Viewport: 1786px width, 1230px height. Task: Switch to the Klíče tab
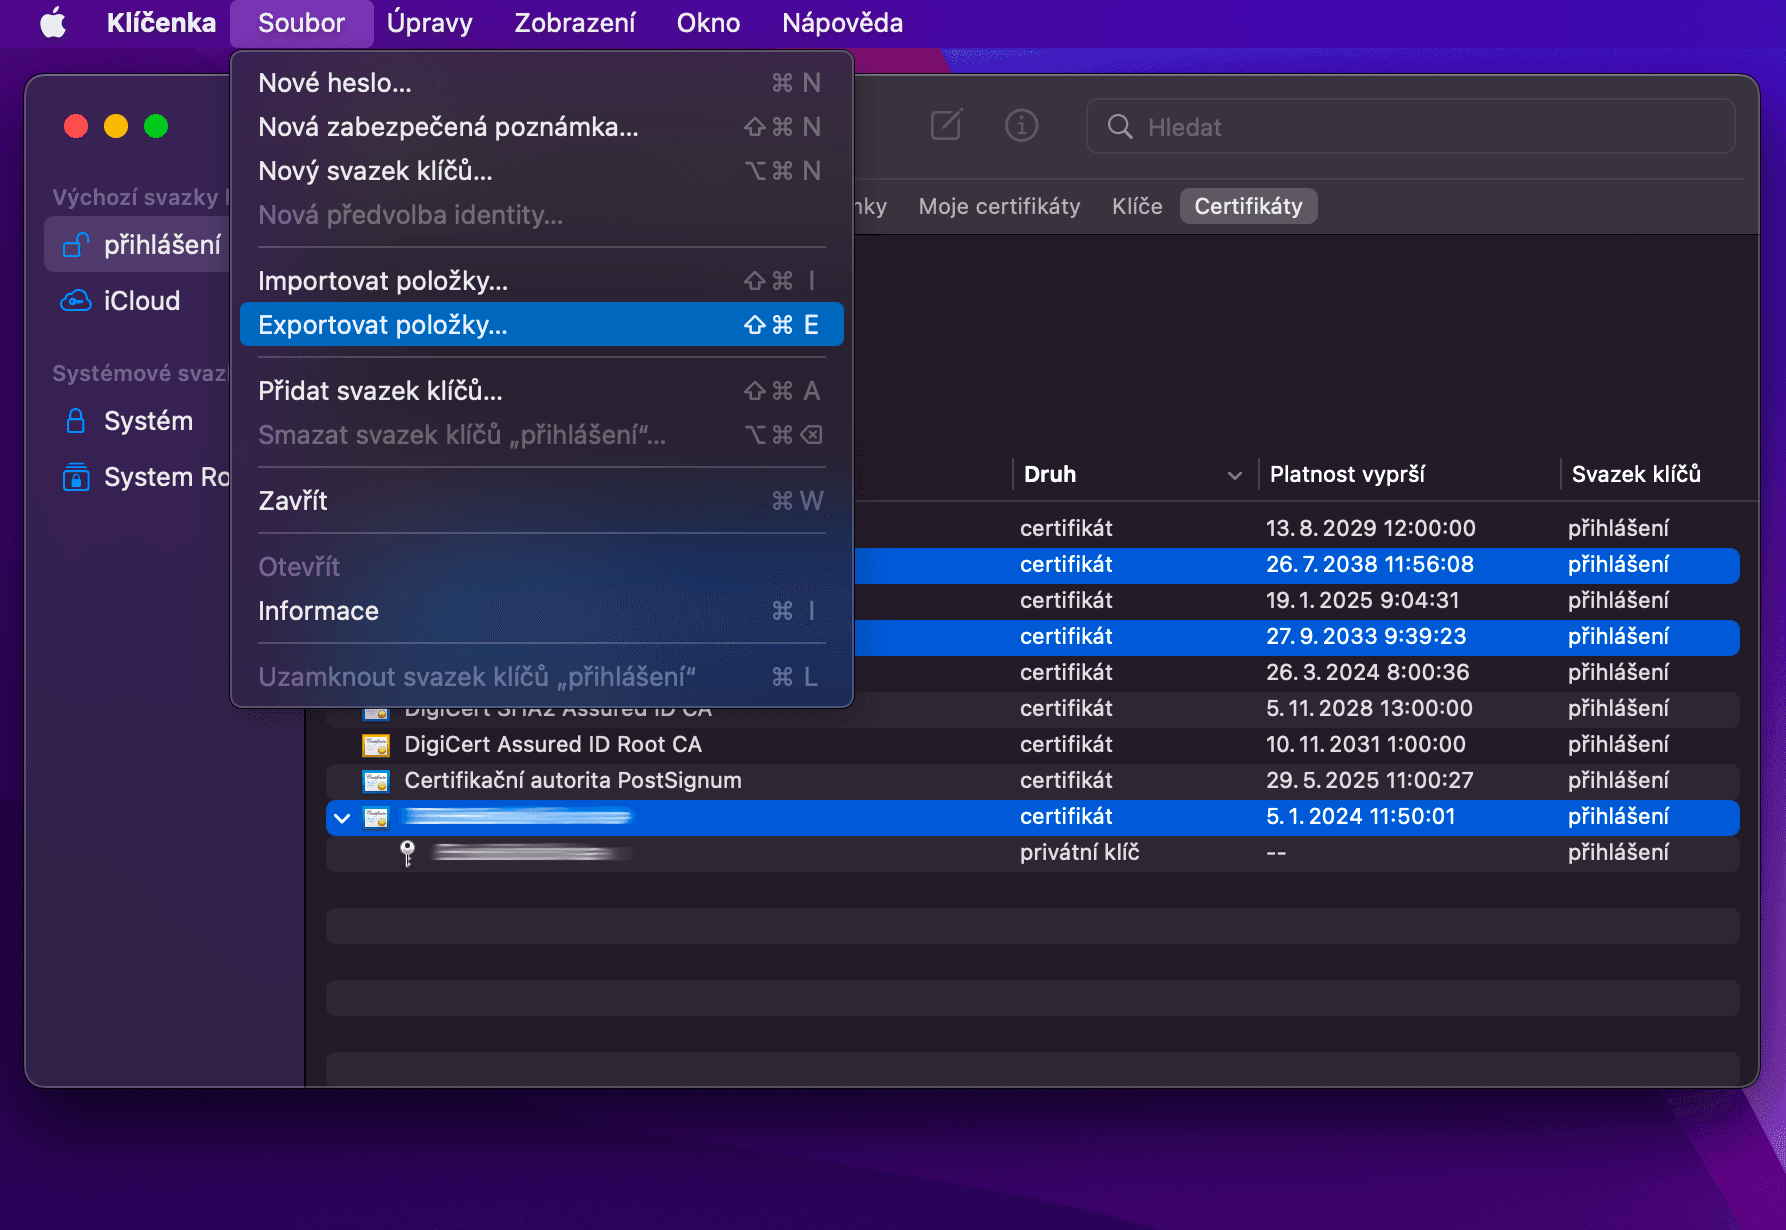[x=1137, y=206]
